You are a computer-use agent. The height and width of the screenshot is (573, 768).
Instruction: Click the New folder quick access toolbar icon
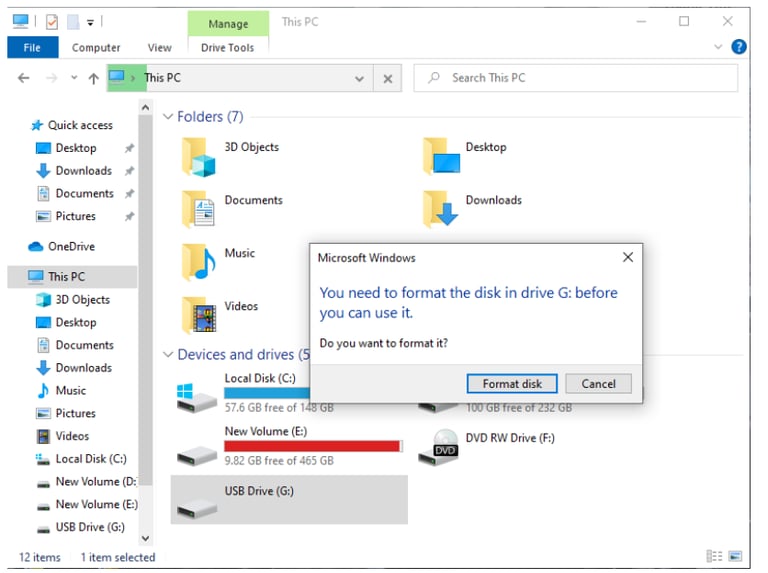click(73, 22)
